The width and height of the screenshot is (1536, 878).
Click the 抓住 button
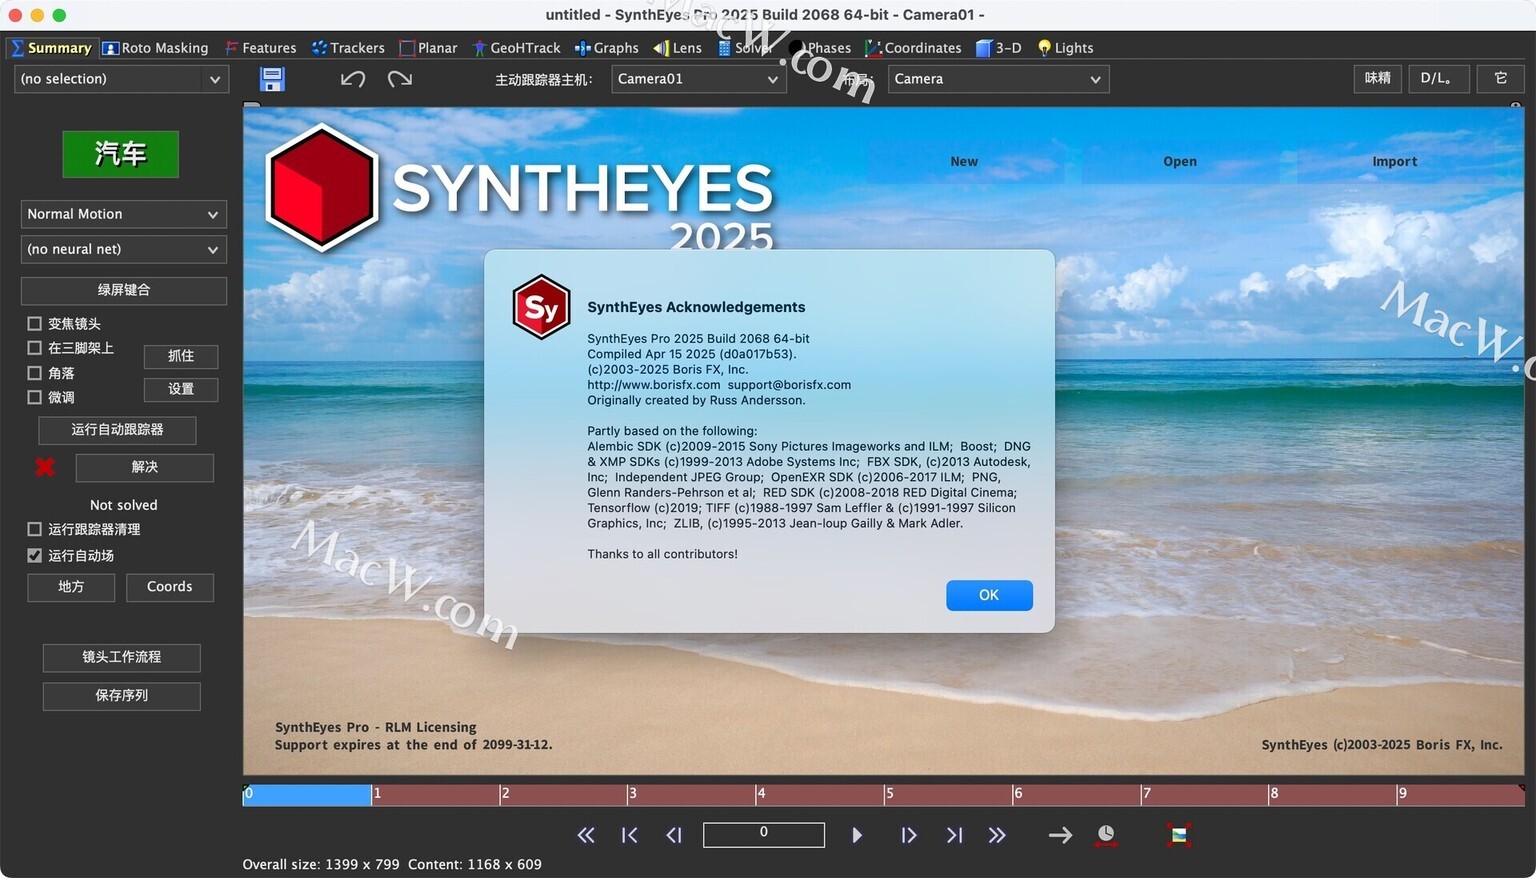click(x=181, y=356)
